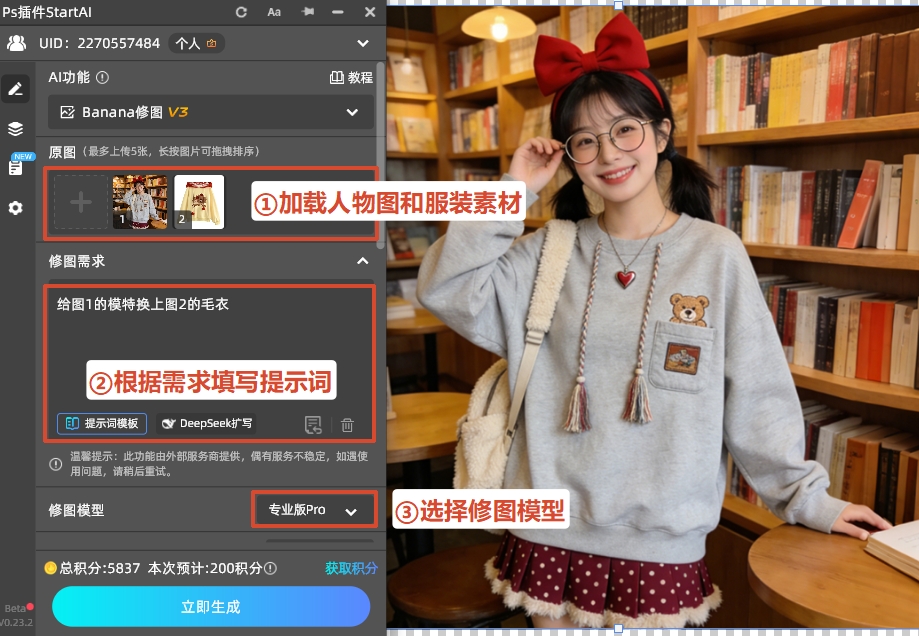Click the Aa font size icon
The height and width of the screenshot is (636, 919).
(273, 13)
